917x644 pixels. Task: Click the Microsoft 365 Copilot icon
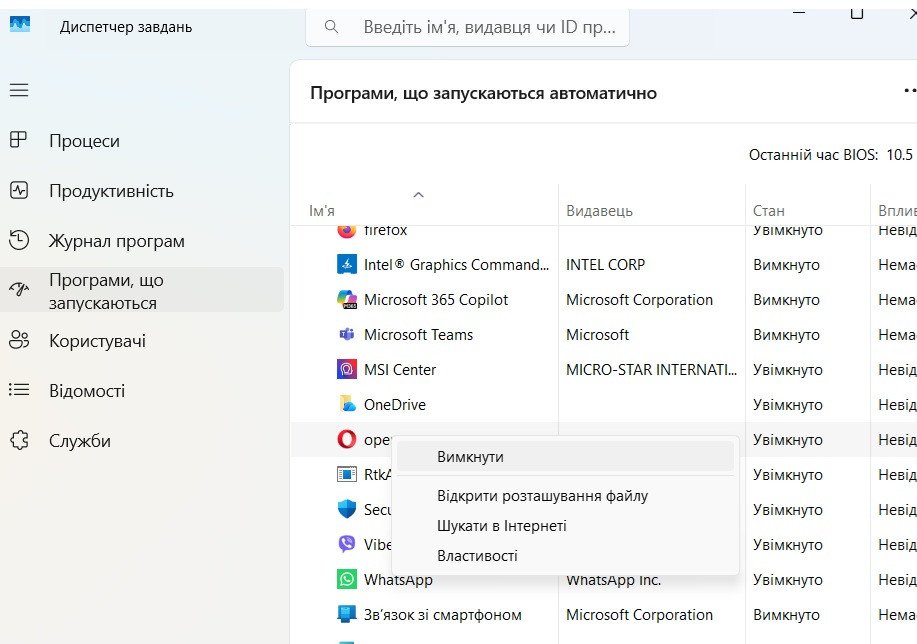tap(347, 299)
